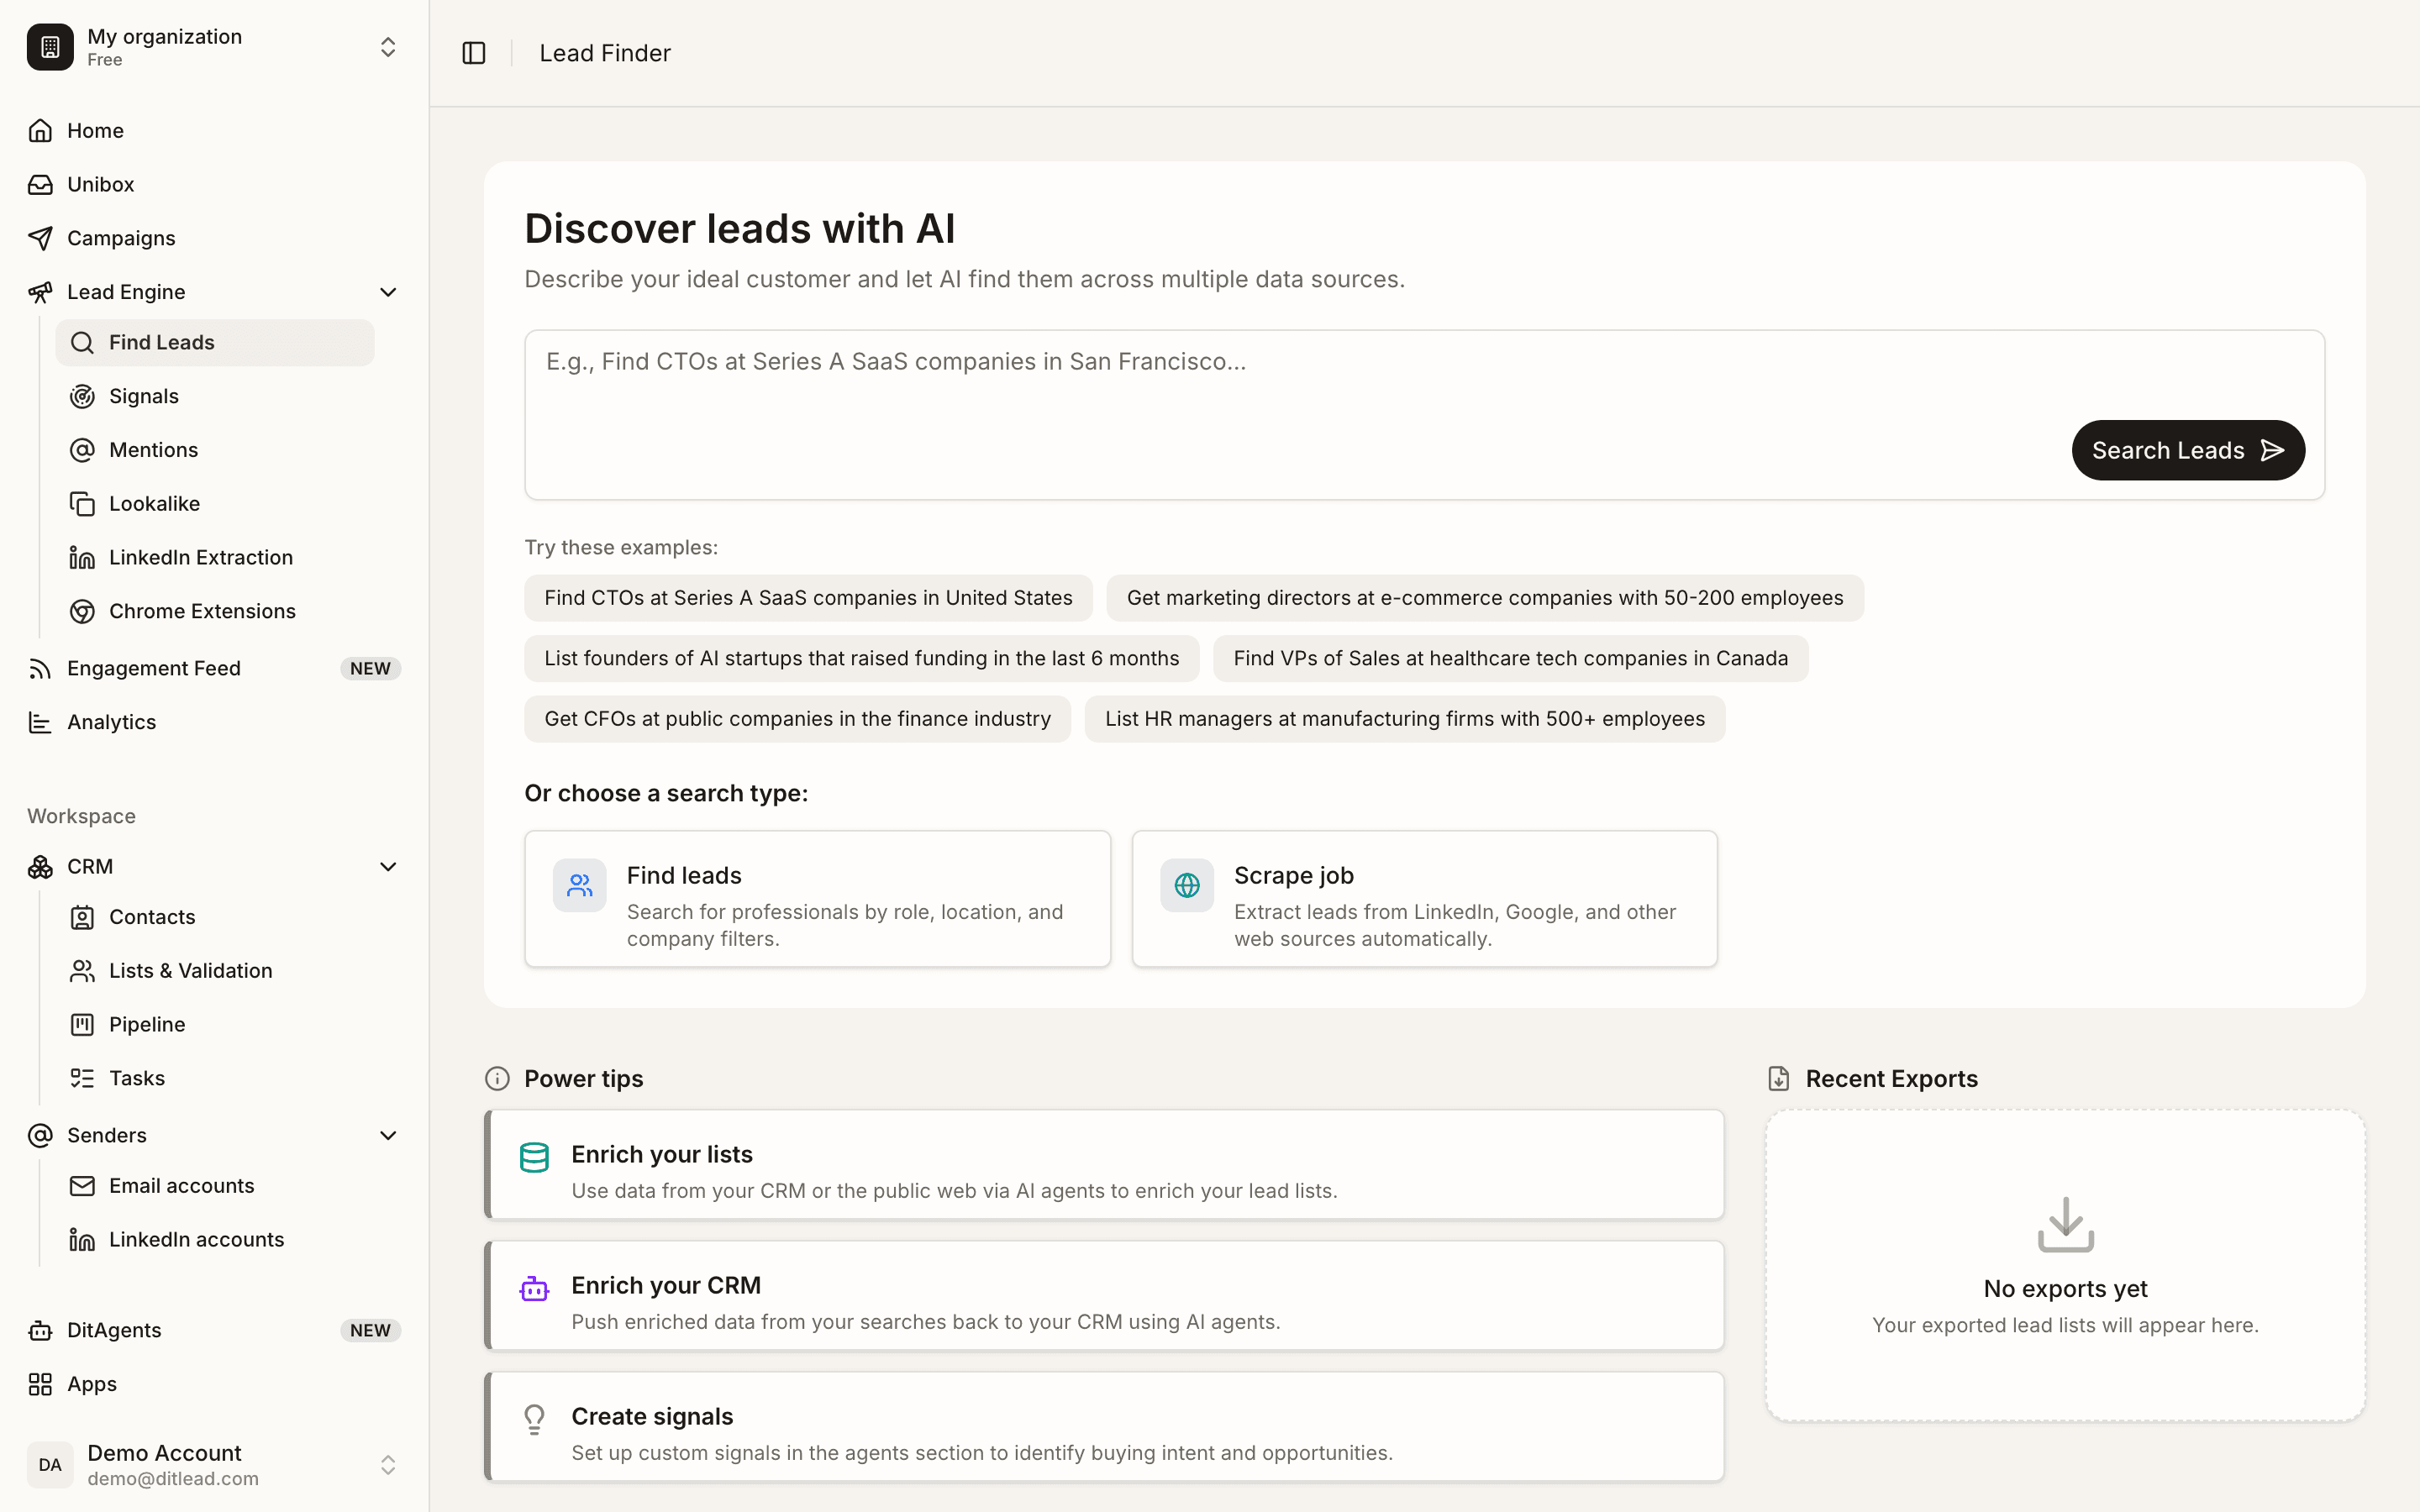Collapse the Senders section chevron
Image resolution: width=2420 pixels, height=1512 pixels.
pos(388,1136)
